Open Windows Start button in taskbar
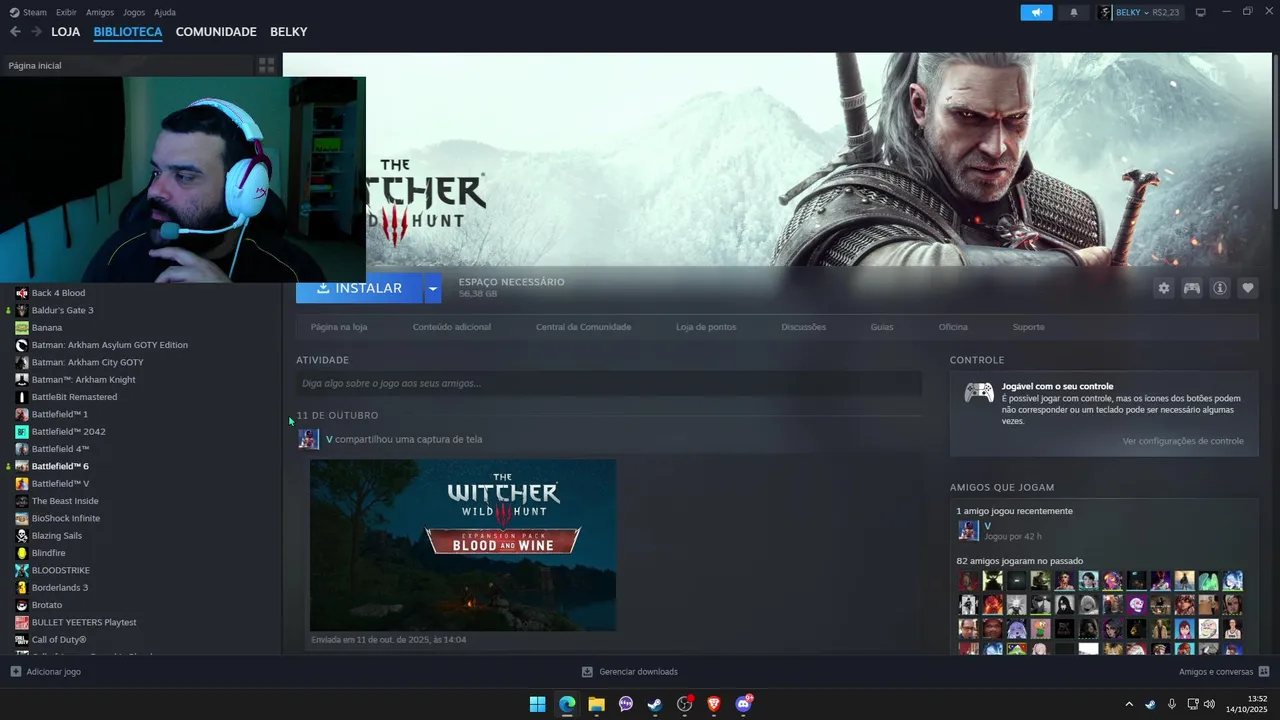Screen dimensions: 1280x720 point(538,704)
